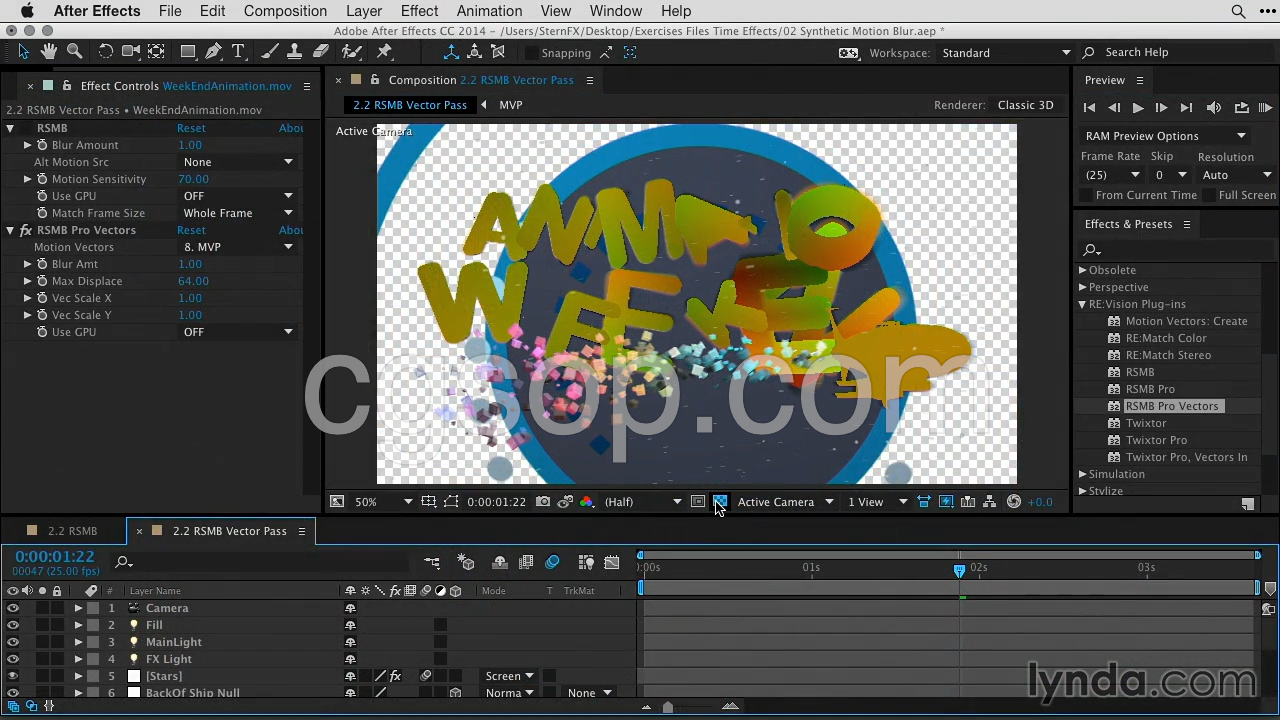Collapse the RE:Vision Plug-ins folder
1280x720 pixels.
point(1082,304)
